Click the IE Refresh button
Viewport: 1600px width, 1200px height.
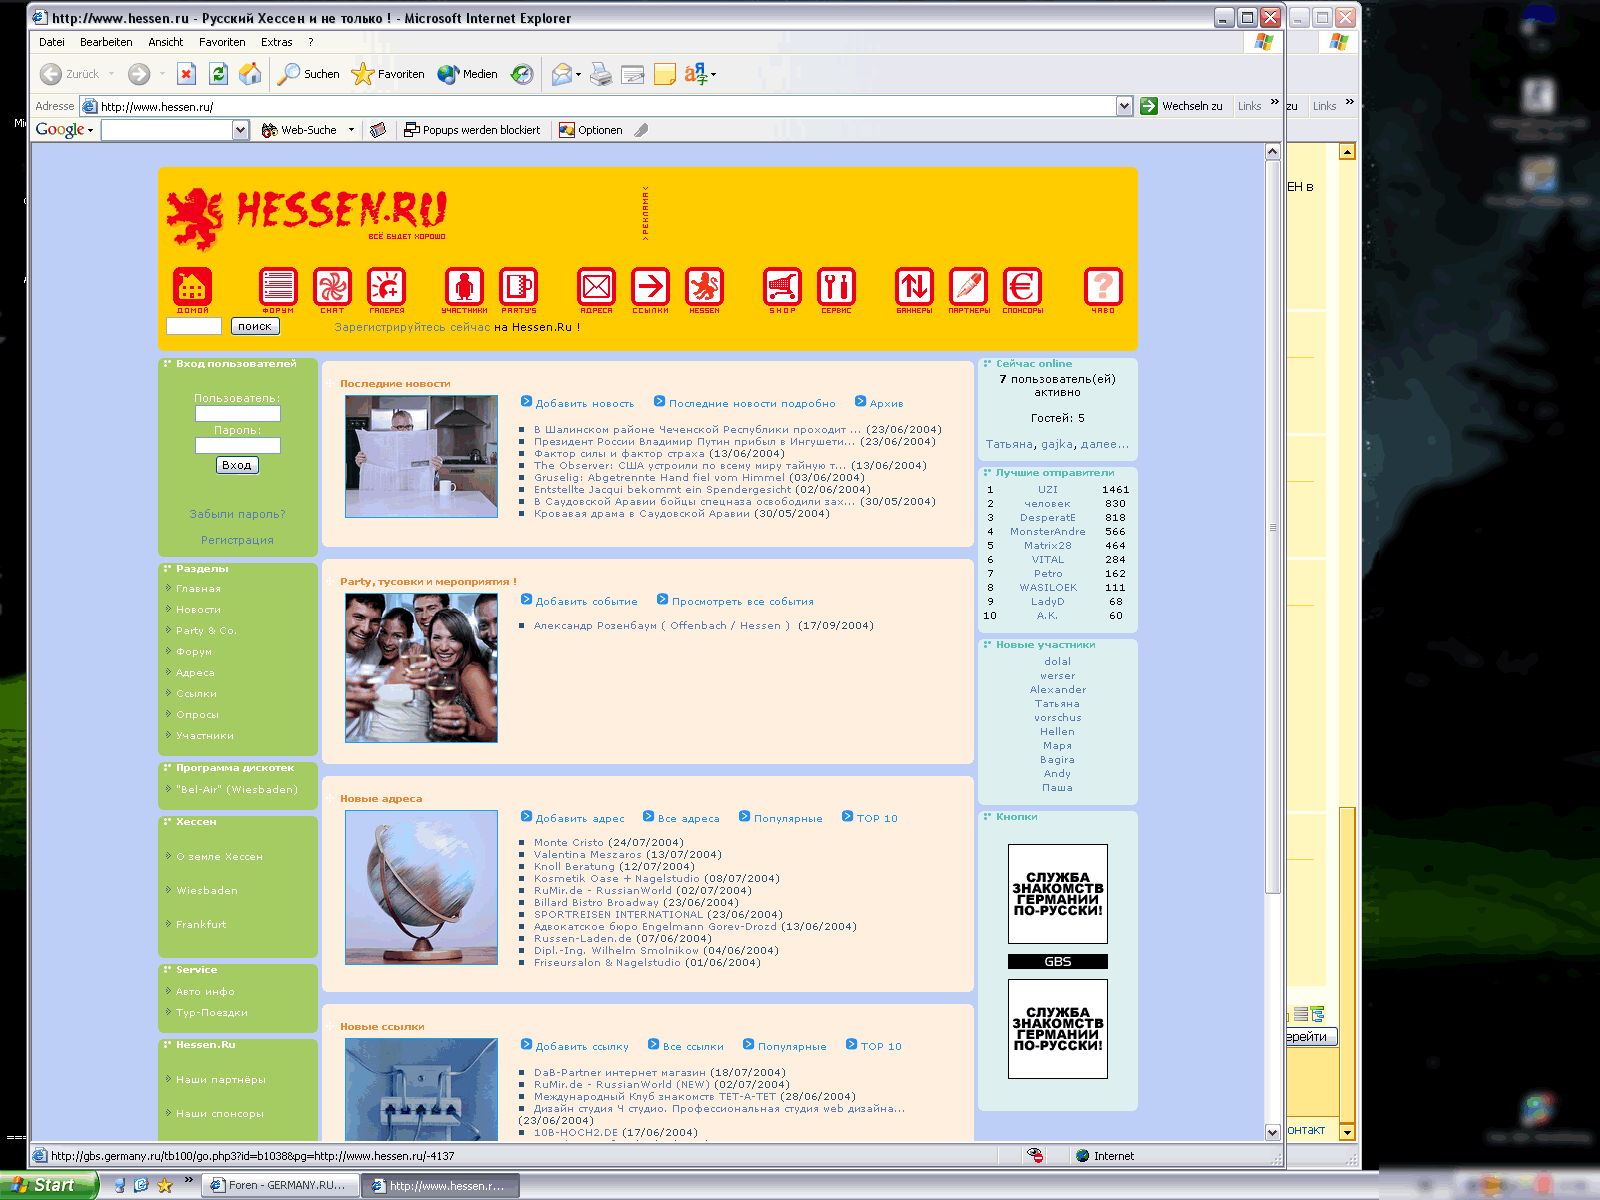[x=218, y=73]
